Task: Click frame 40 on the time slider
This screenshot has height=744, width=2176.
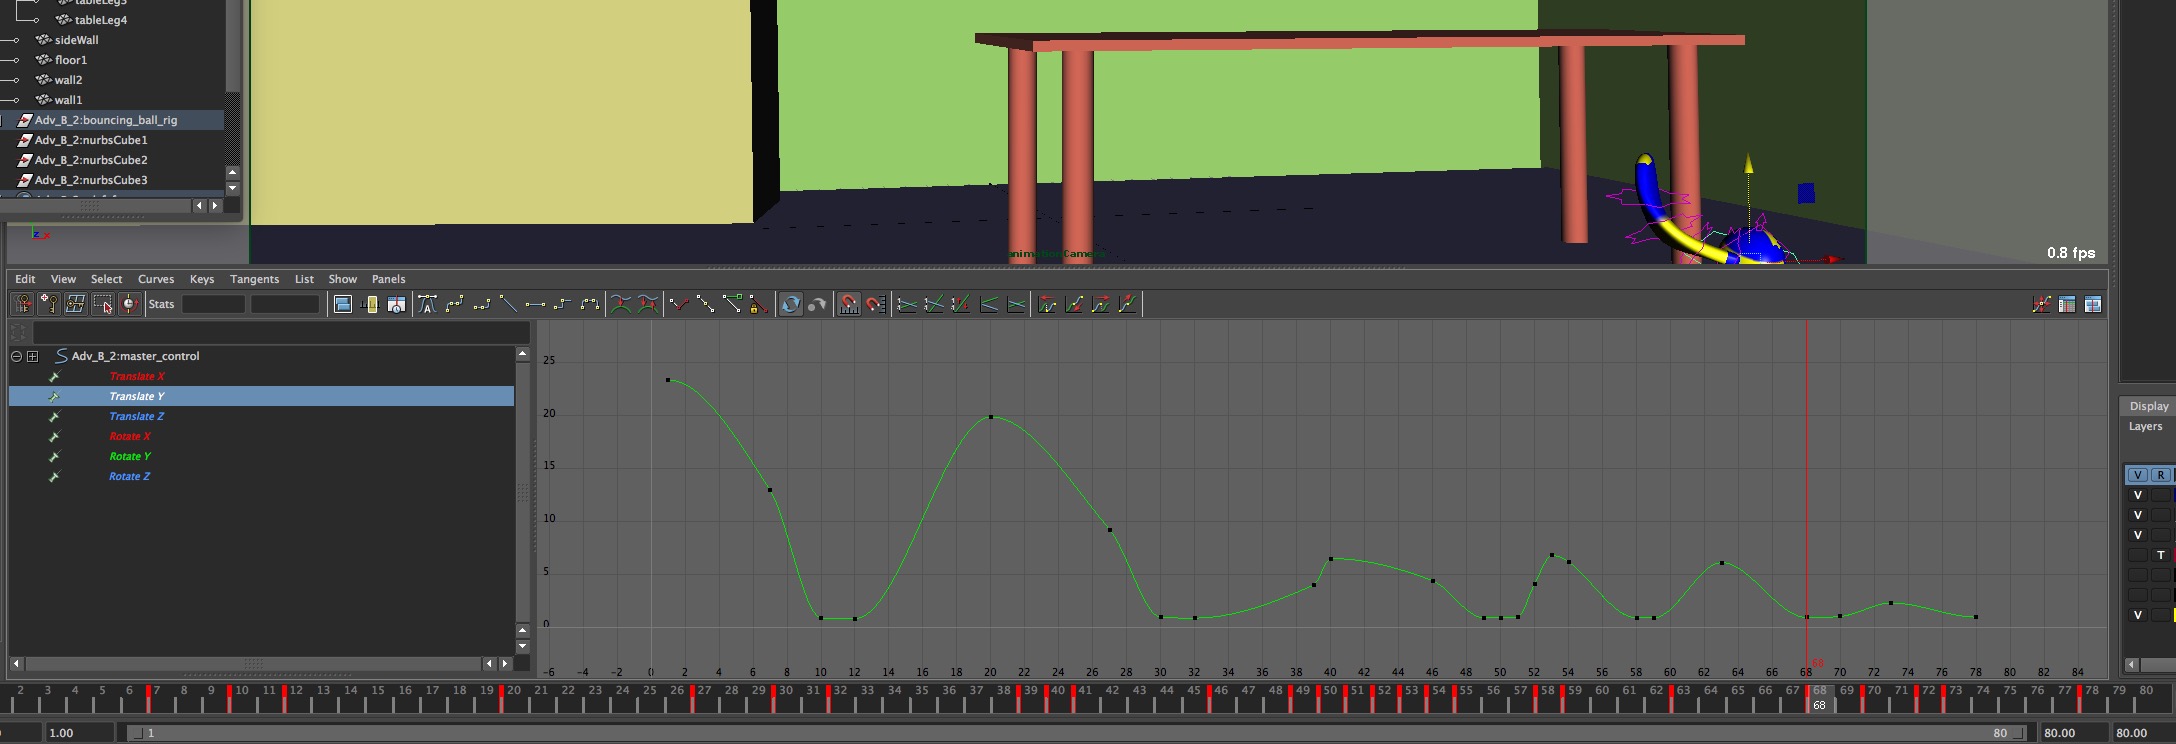Action: (x=1058, y=691)
